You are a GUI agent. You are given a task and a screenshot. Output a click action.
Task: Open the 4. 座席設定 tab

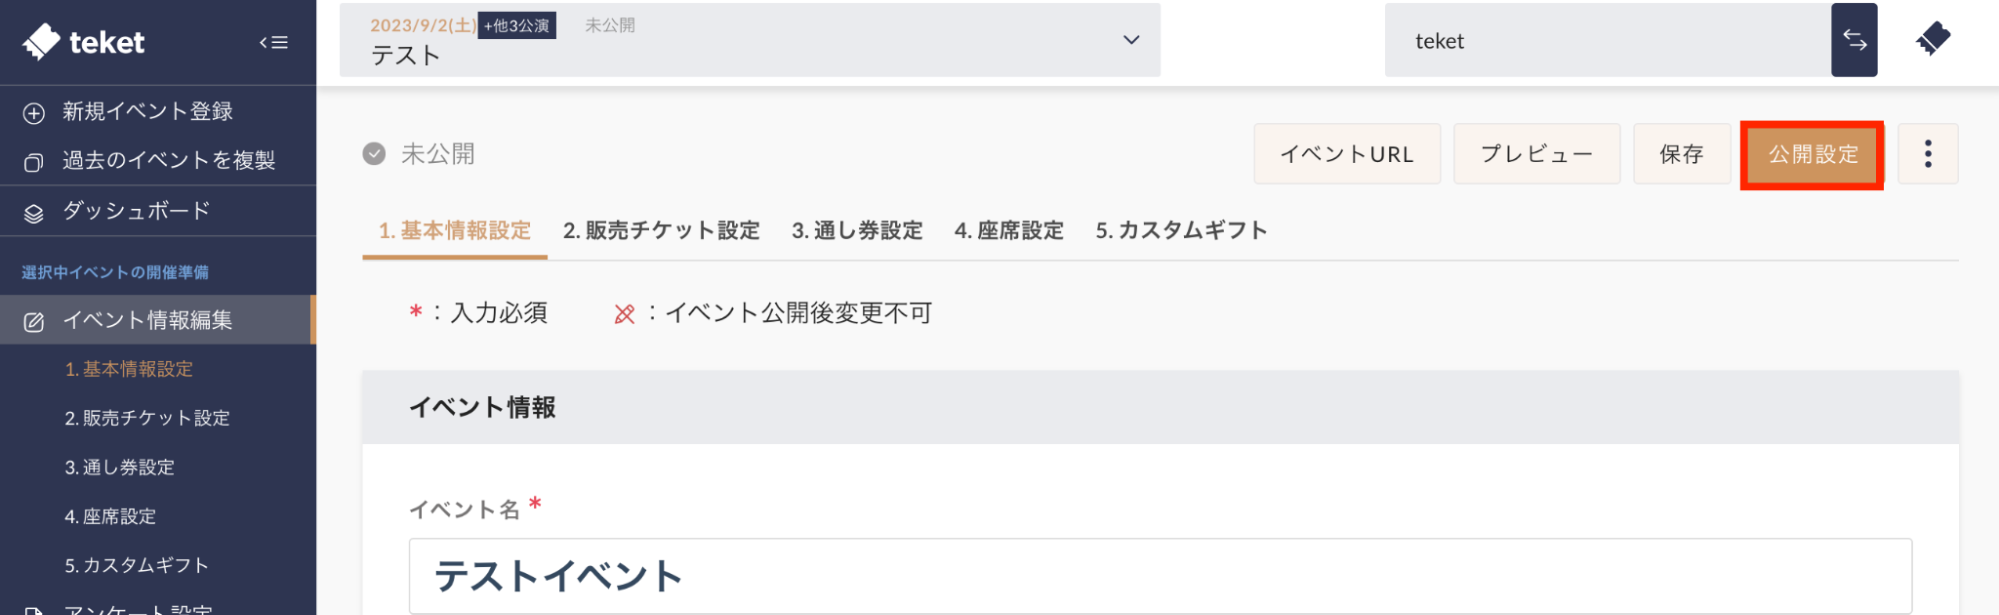(1009, 231)
